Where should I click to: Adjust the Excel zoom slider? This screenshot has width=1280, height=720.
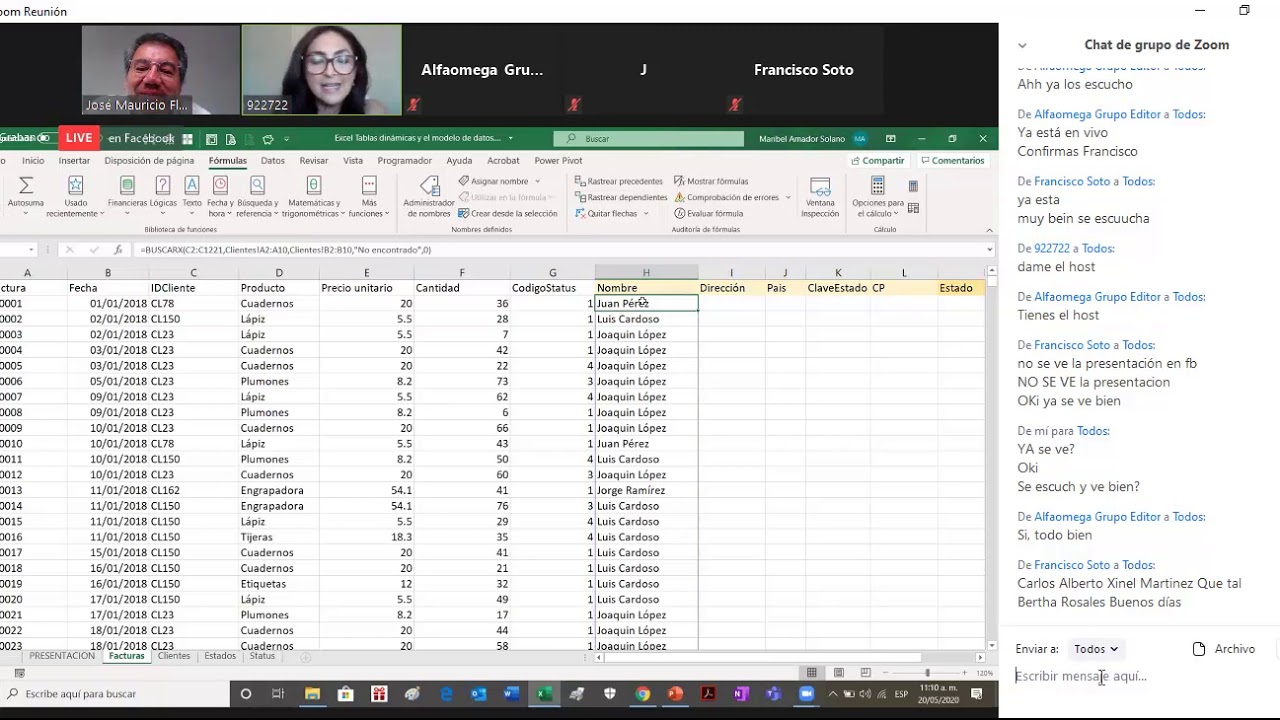pos(927,673)
